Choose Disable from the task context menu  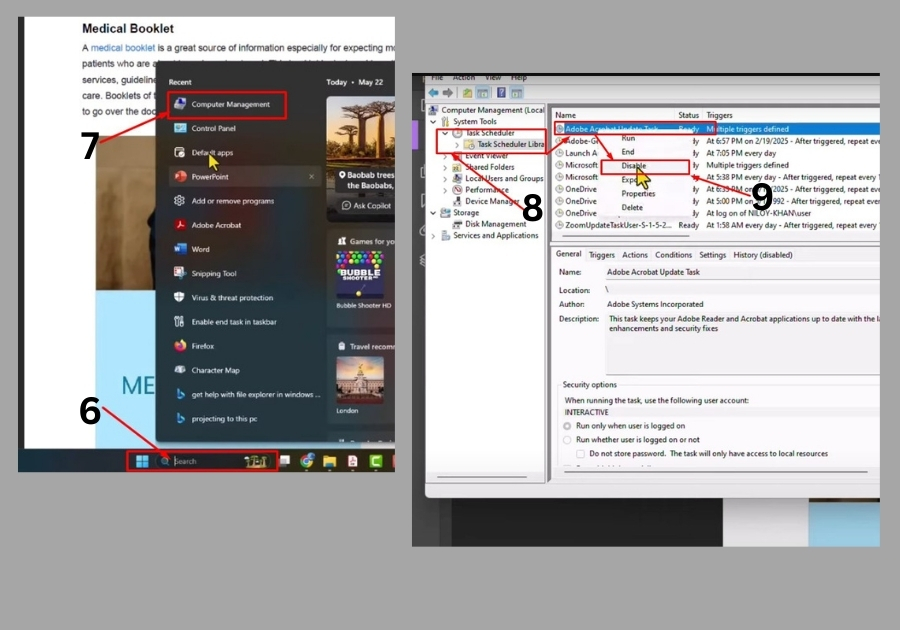634,166
